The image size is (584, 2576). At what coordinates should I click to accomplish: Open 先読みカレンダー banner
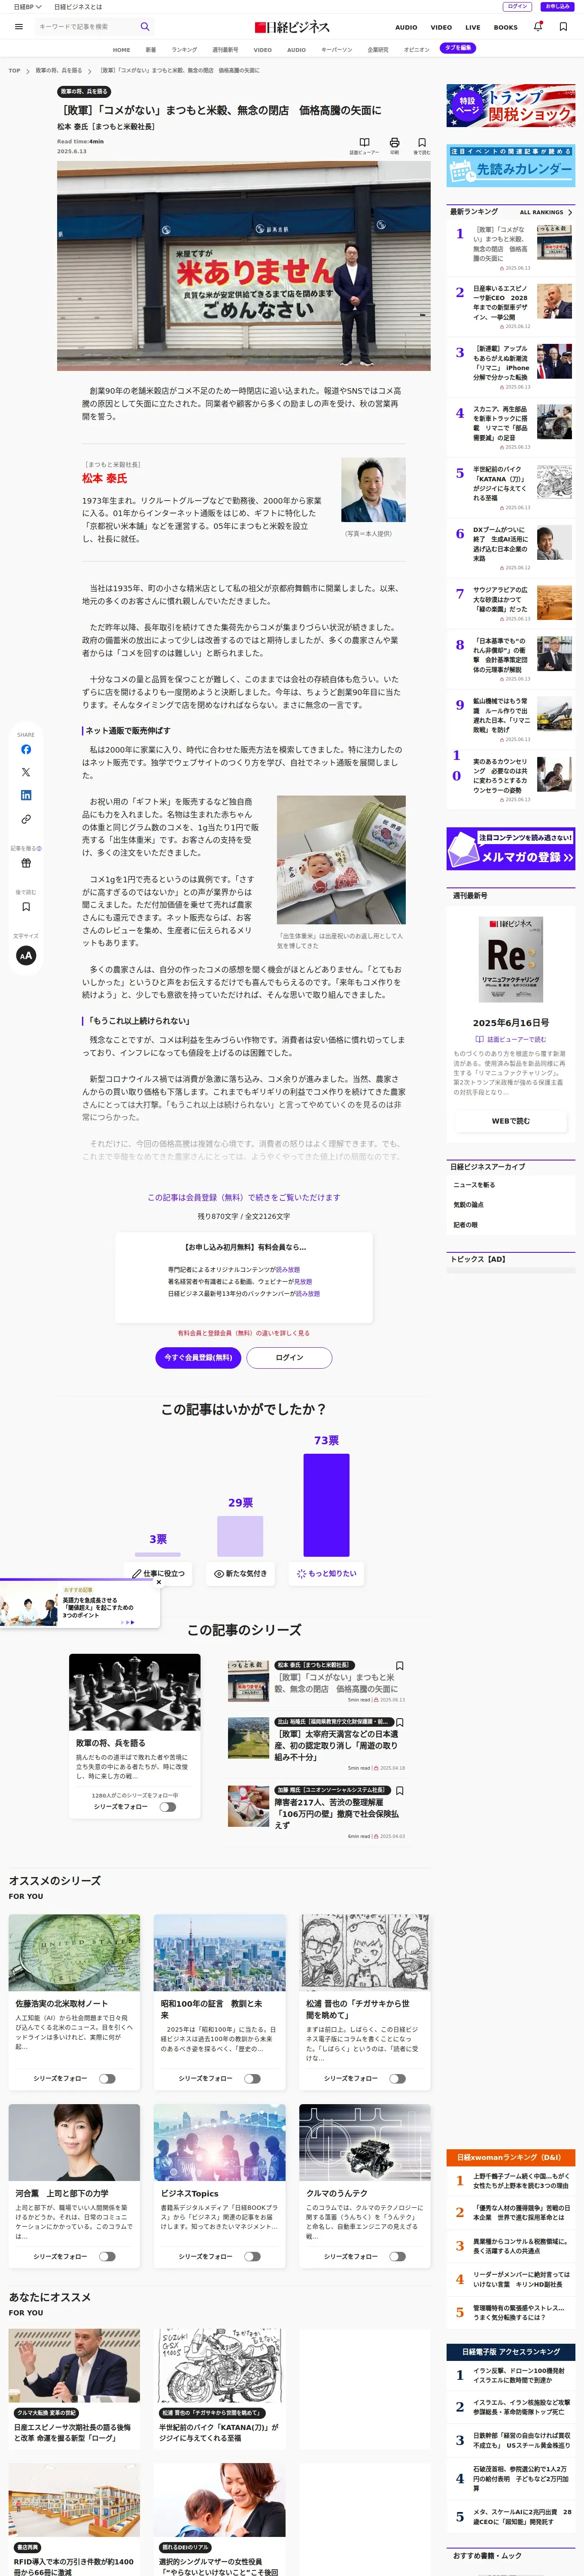tap(511, 166)
